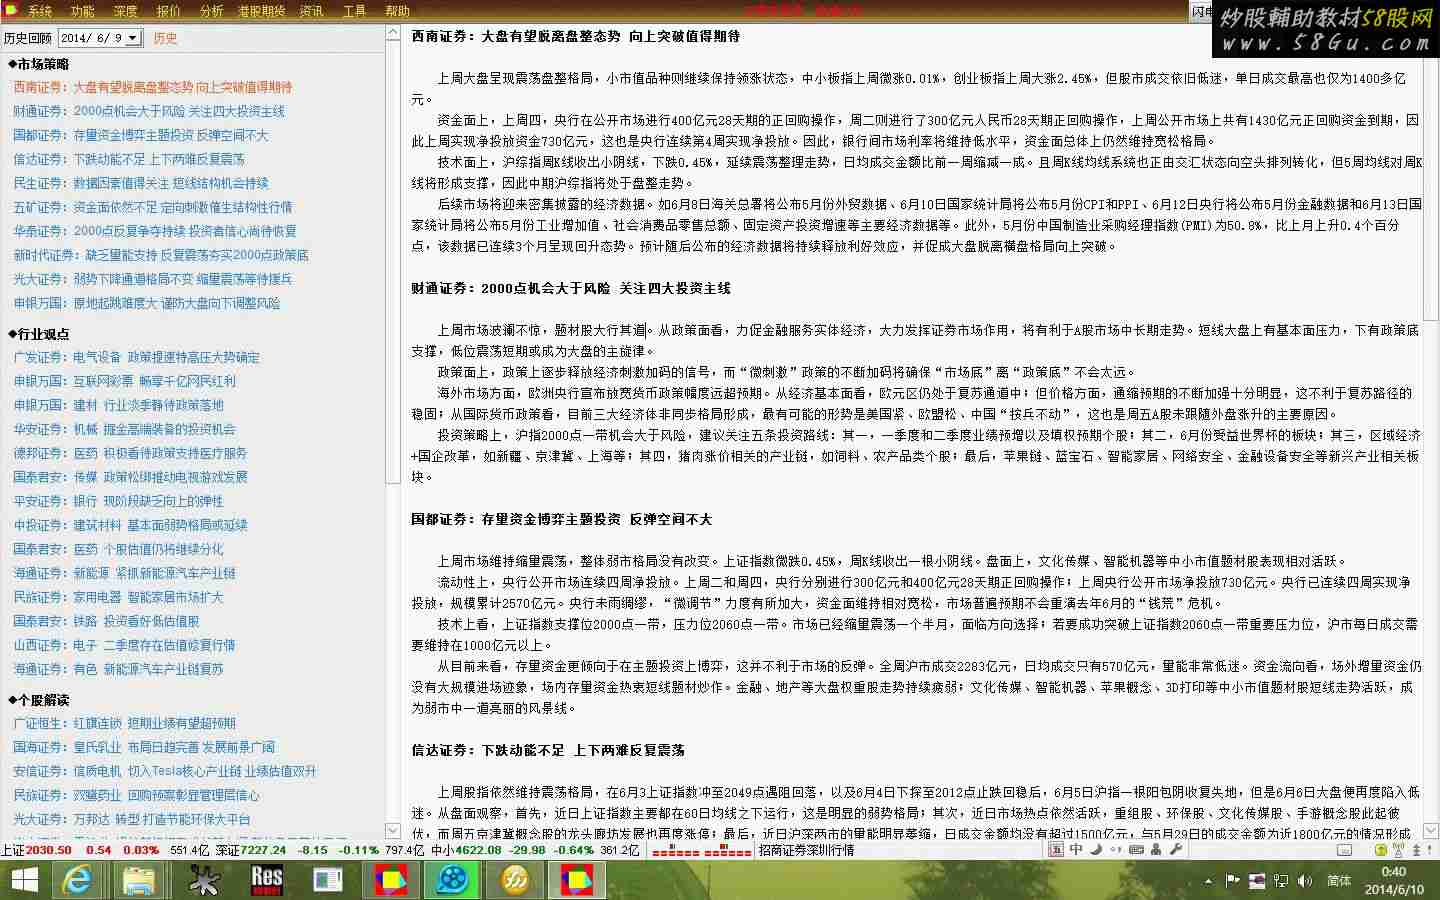Click the moon icon in status bar
This screenshot has width=1440, height=900.
(1096, 850)
